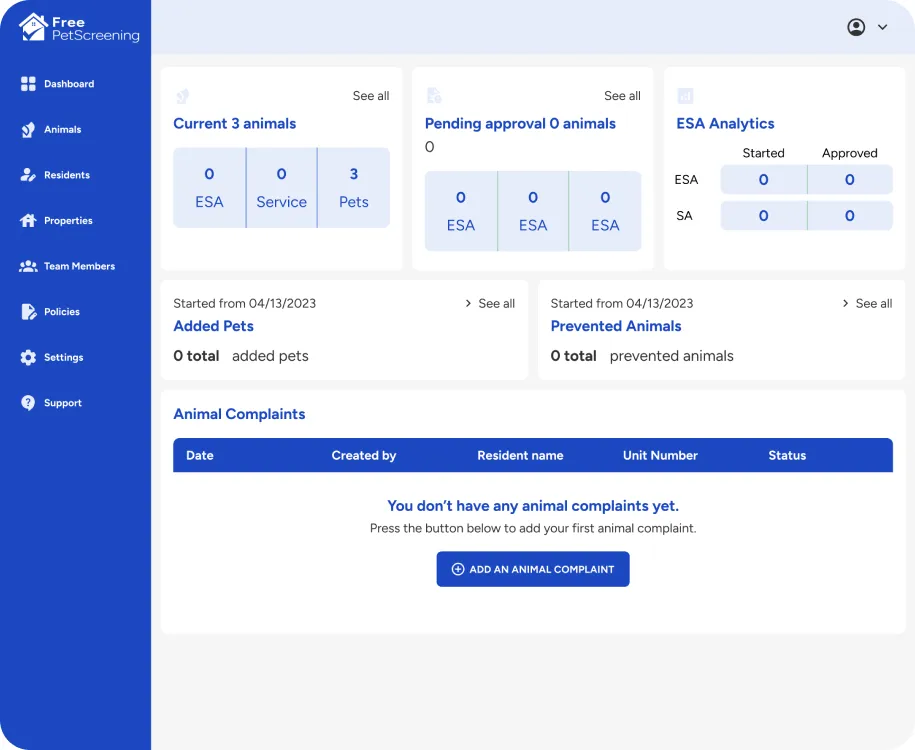915x750 pixels.
Task: Click See all in Pending approval card
Action: point(622,96)
